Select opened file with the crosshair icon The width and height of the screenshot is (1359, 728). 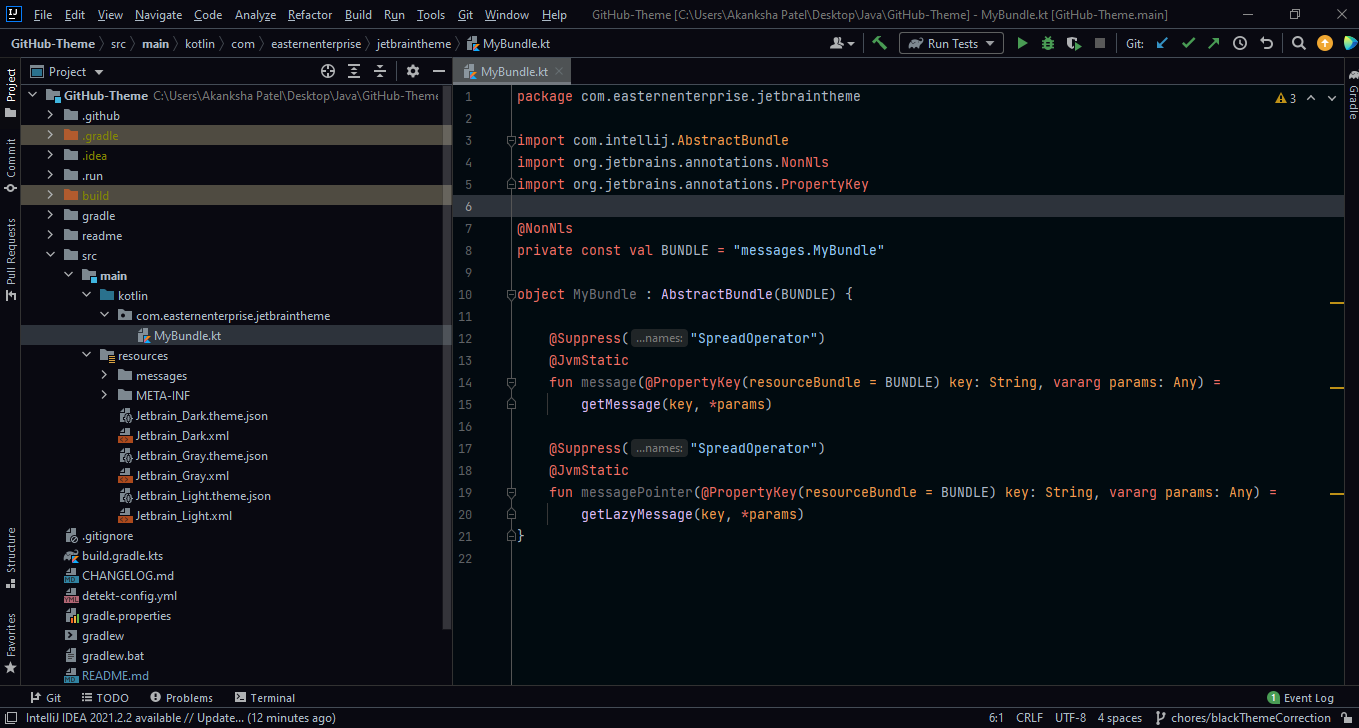pyautogui.click(x=328, y=71)
